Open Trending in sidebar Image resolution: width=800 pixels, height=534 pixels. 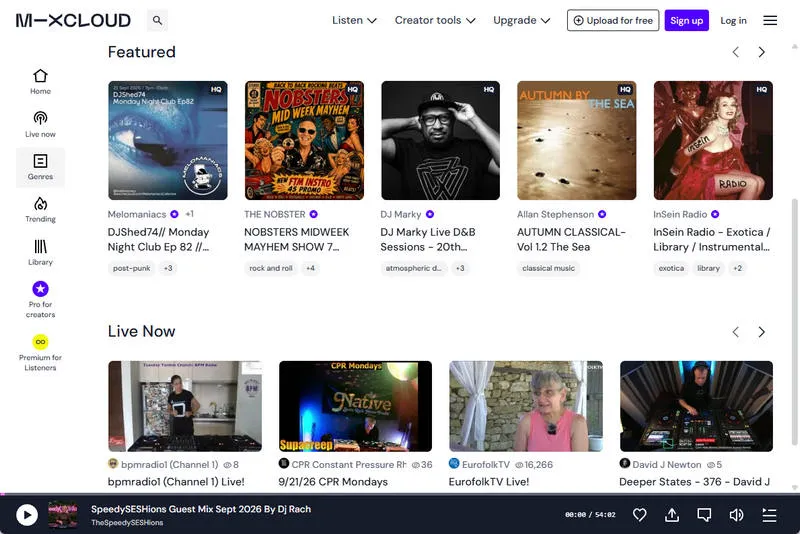[x=40, y=210]
